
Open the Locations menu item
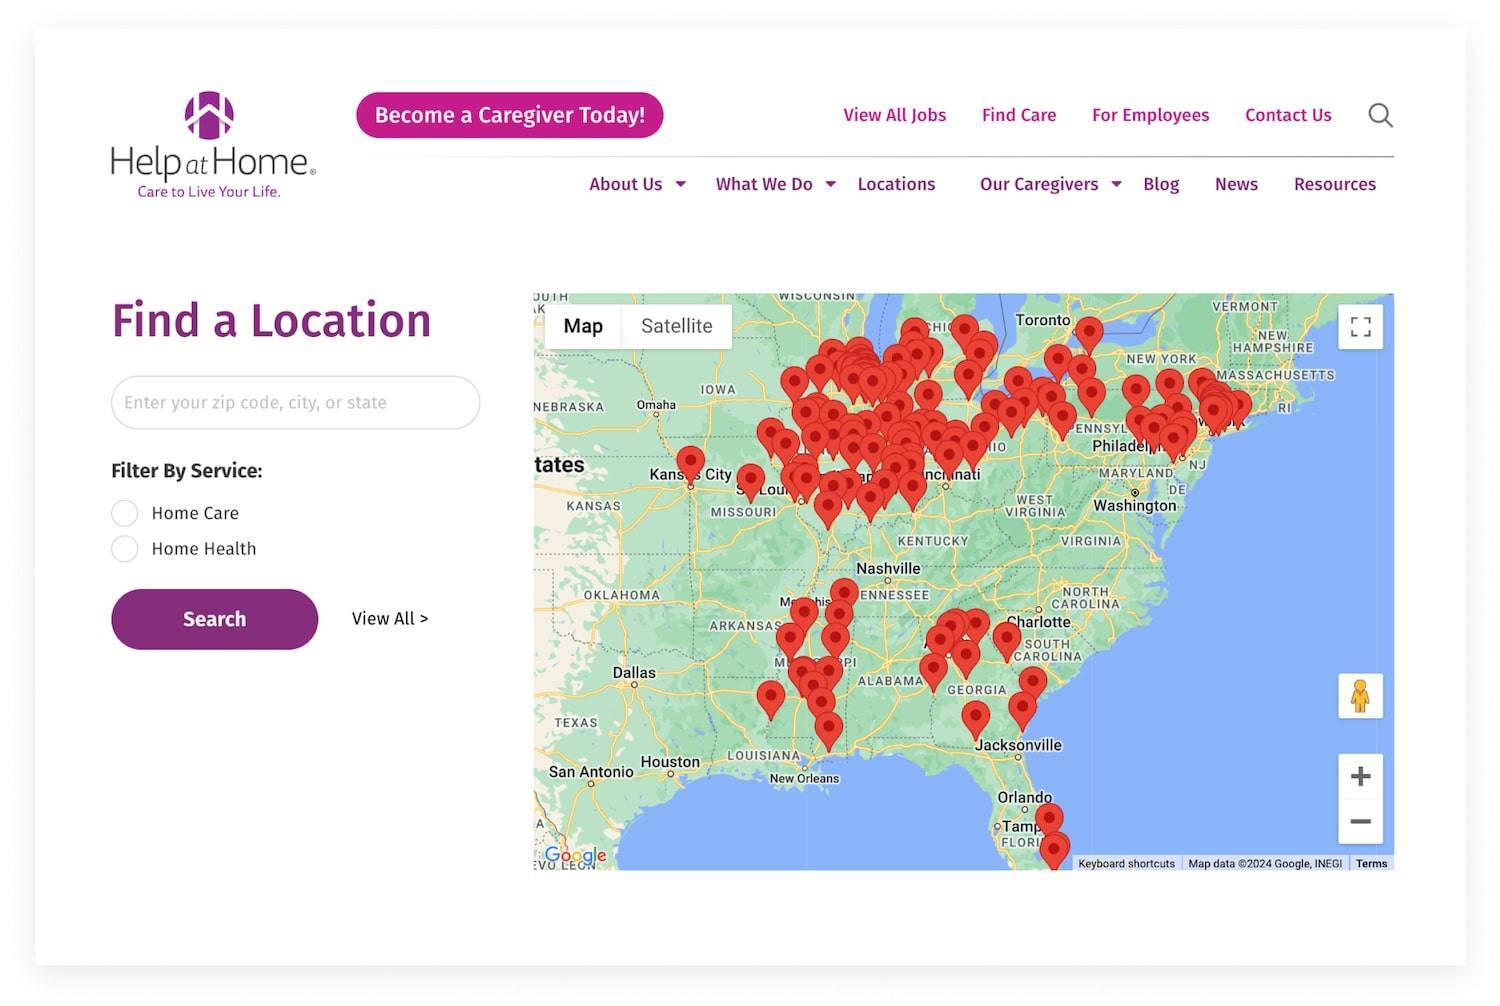896,184
